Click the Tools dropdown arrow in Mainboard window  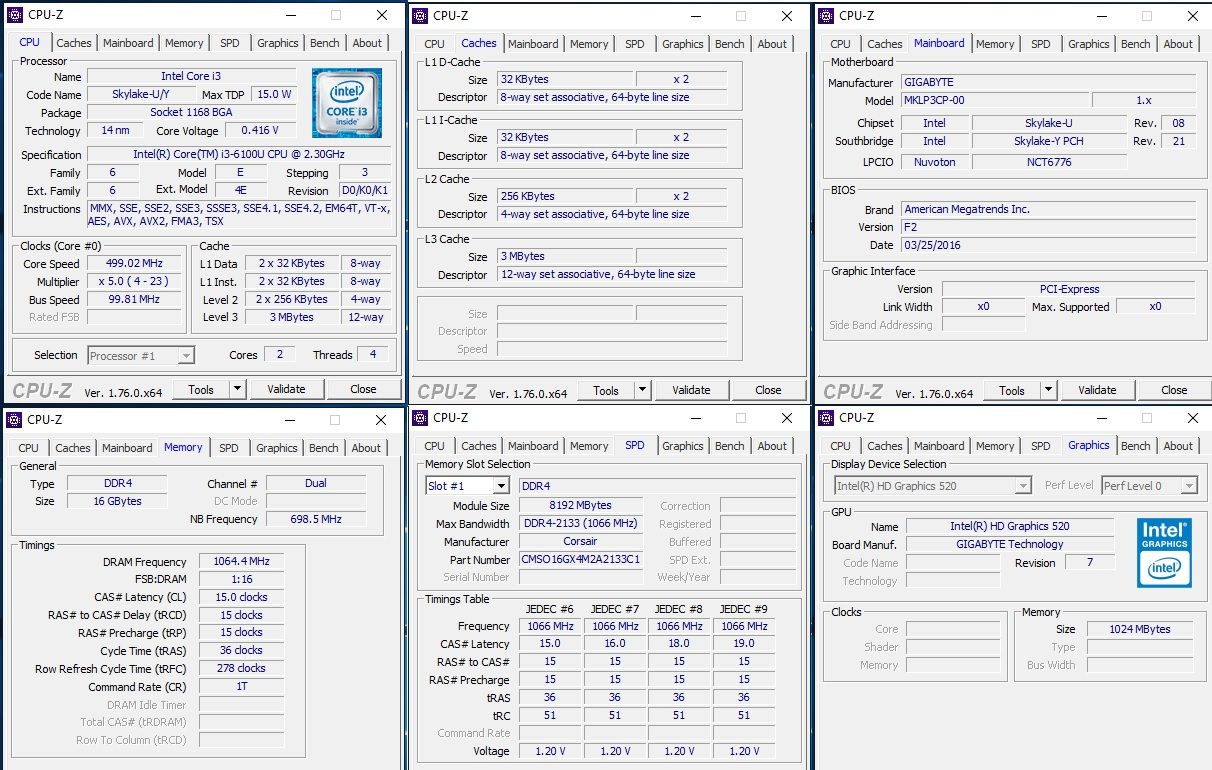(x=1048, y=390)
